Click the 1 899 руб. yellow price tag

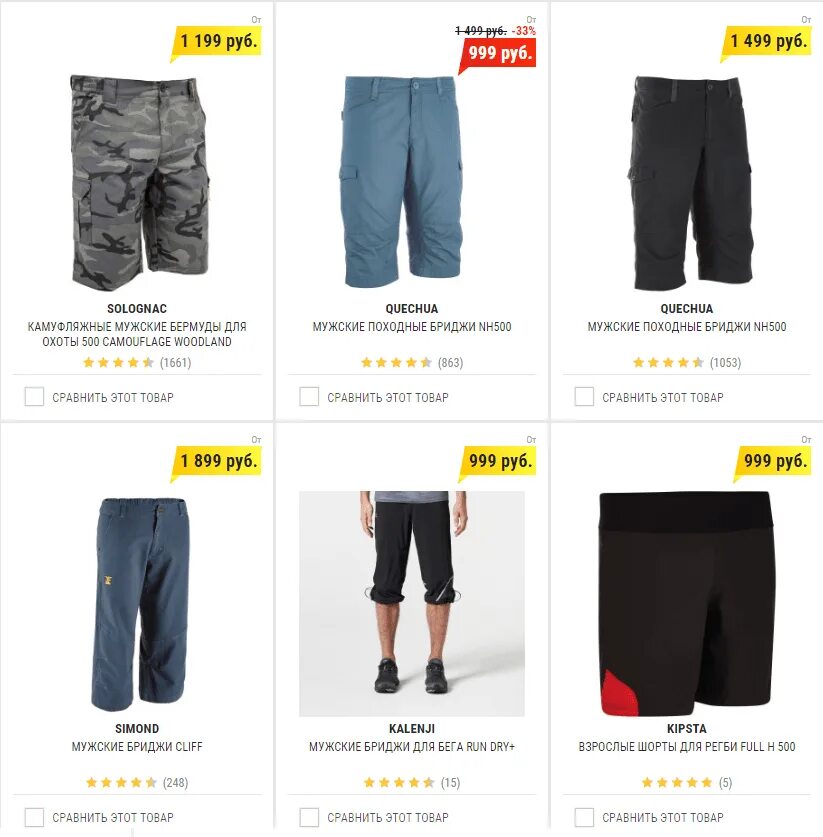(x=217, y=461)
